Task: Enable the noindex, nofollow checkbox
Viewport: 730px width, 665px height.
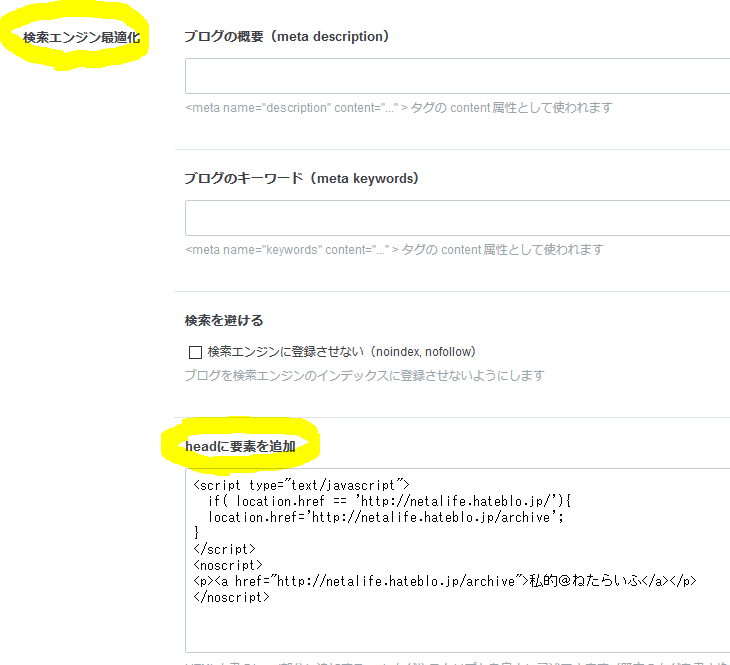Action: (x=195, y=352)
